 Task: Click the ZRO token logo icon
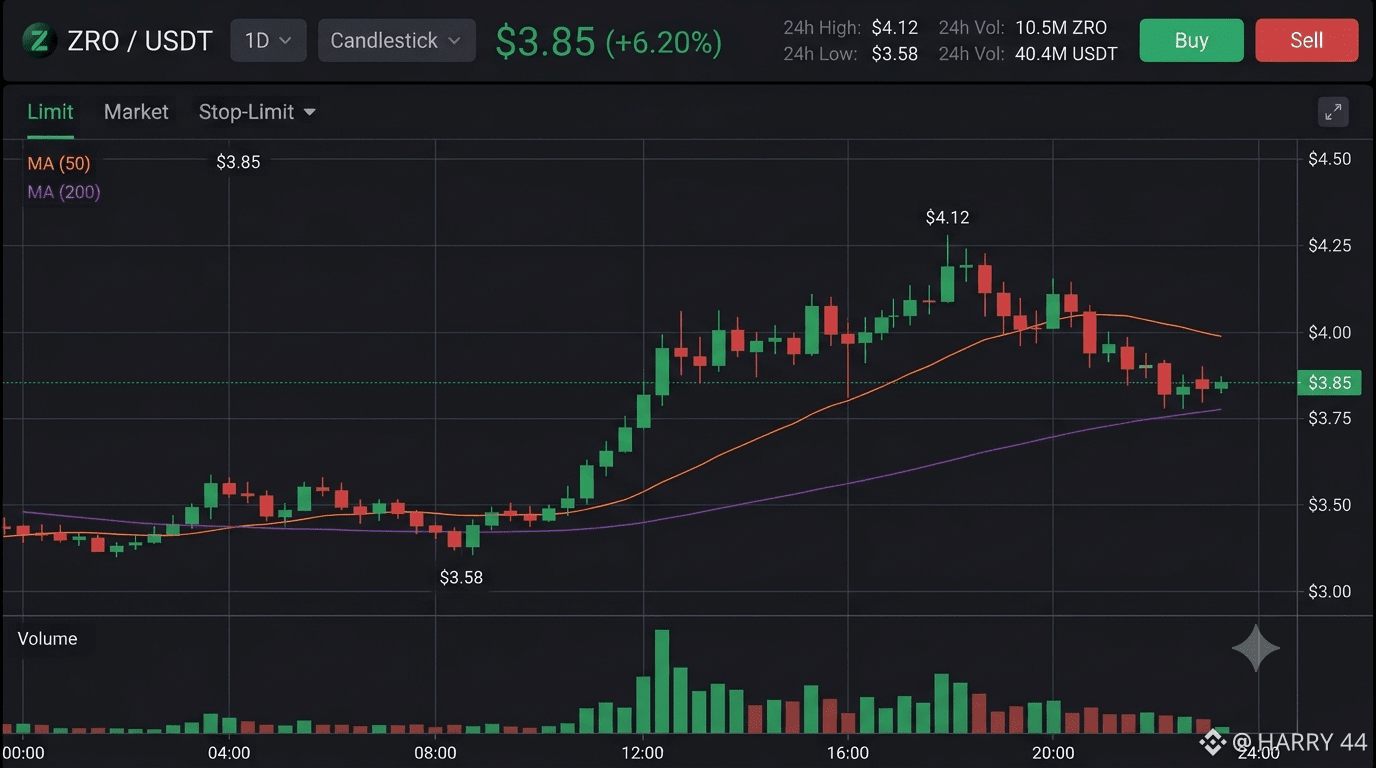pyautogui.click(x=37, y=40)
